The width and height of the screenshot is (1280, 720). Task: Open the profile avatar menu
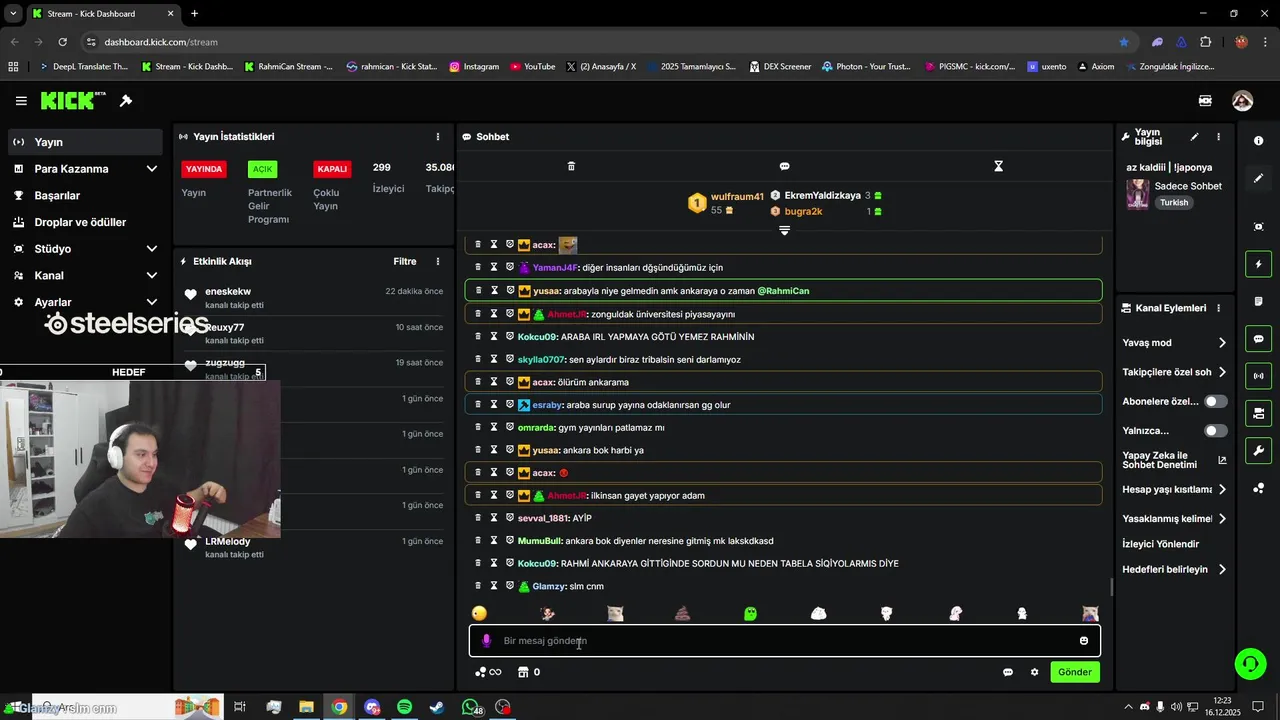coord(1242,101)
